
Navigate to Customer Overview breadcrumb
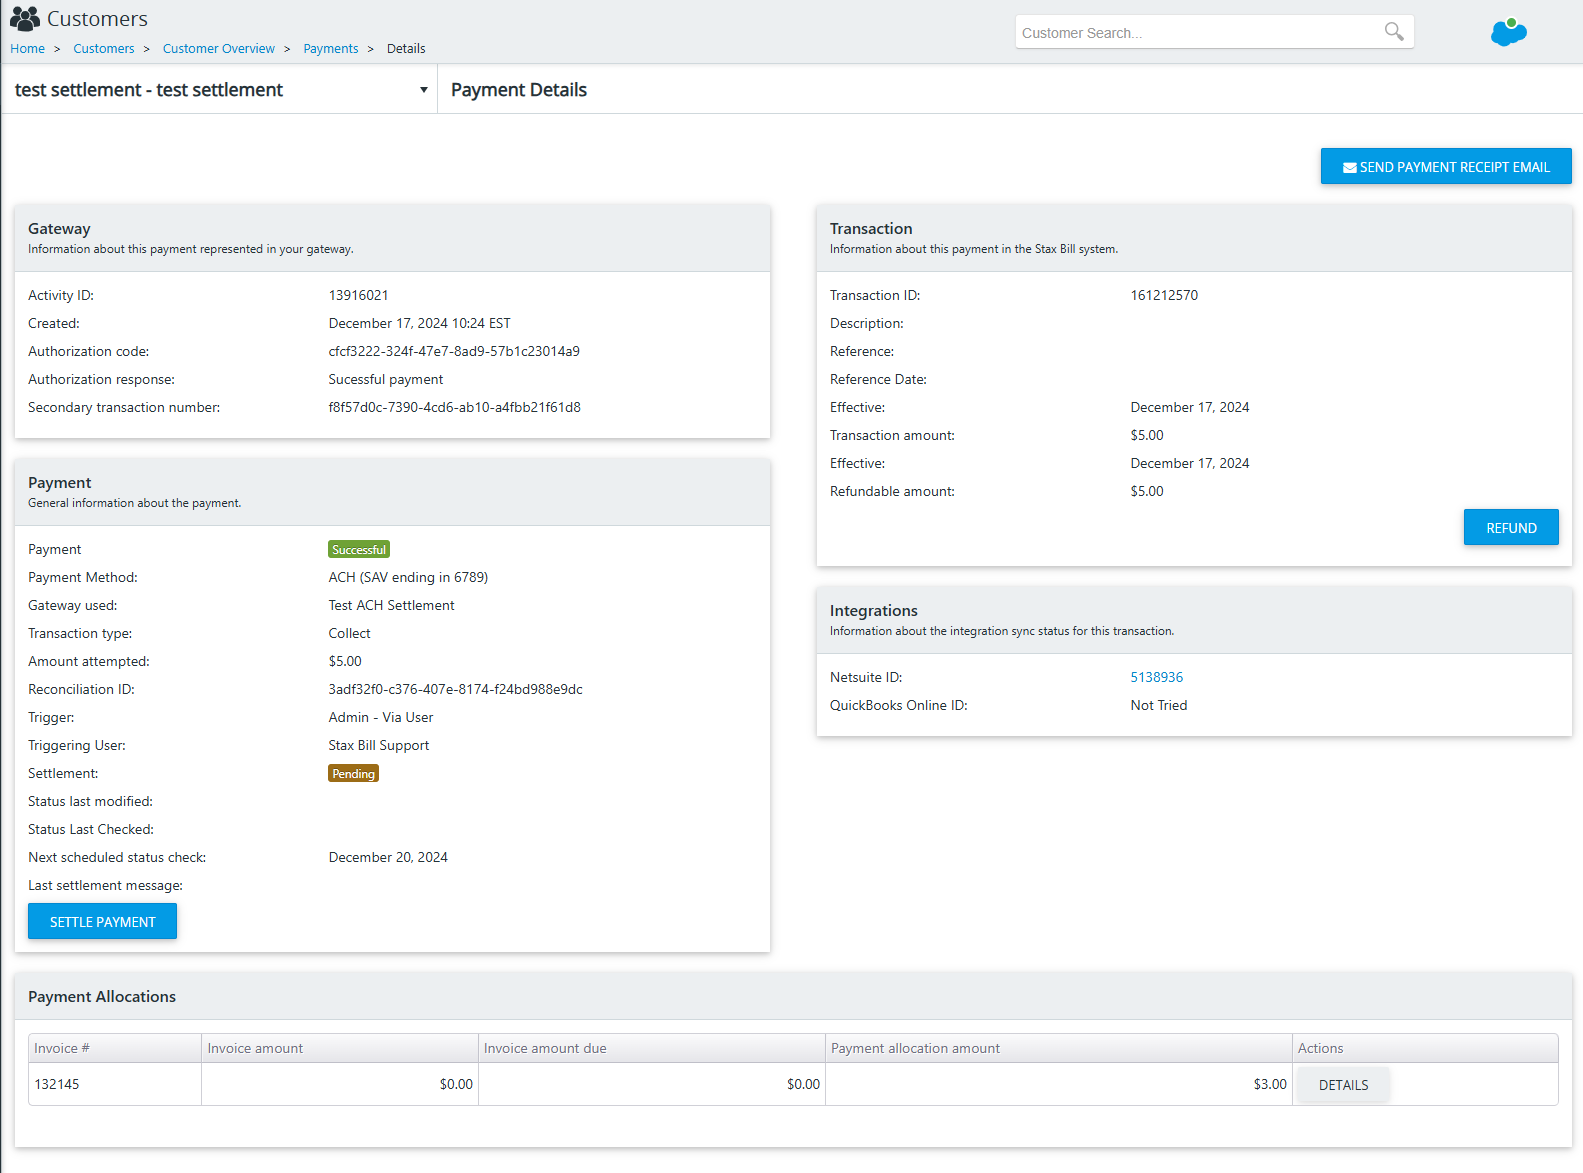(219, 49)
